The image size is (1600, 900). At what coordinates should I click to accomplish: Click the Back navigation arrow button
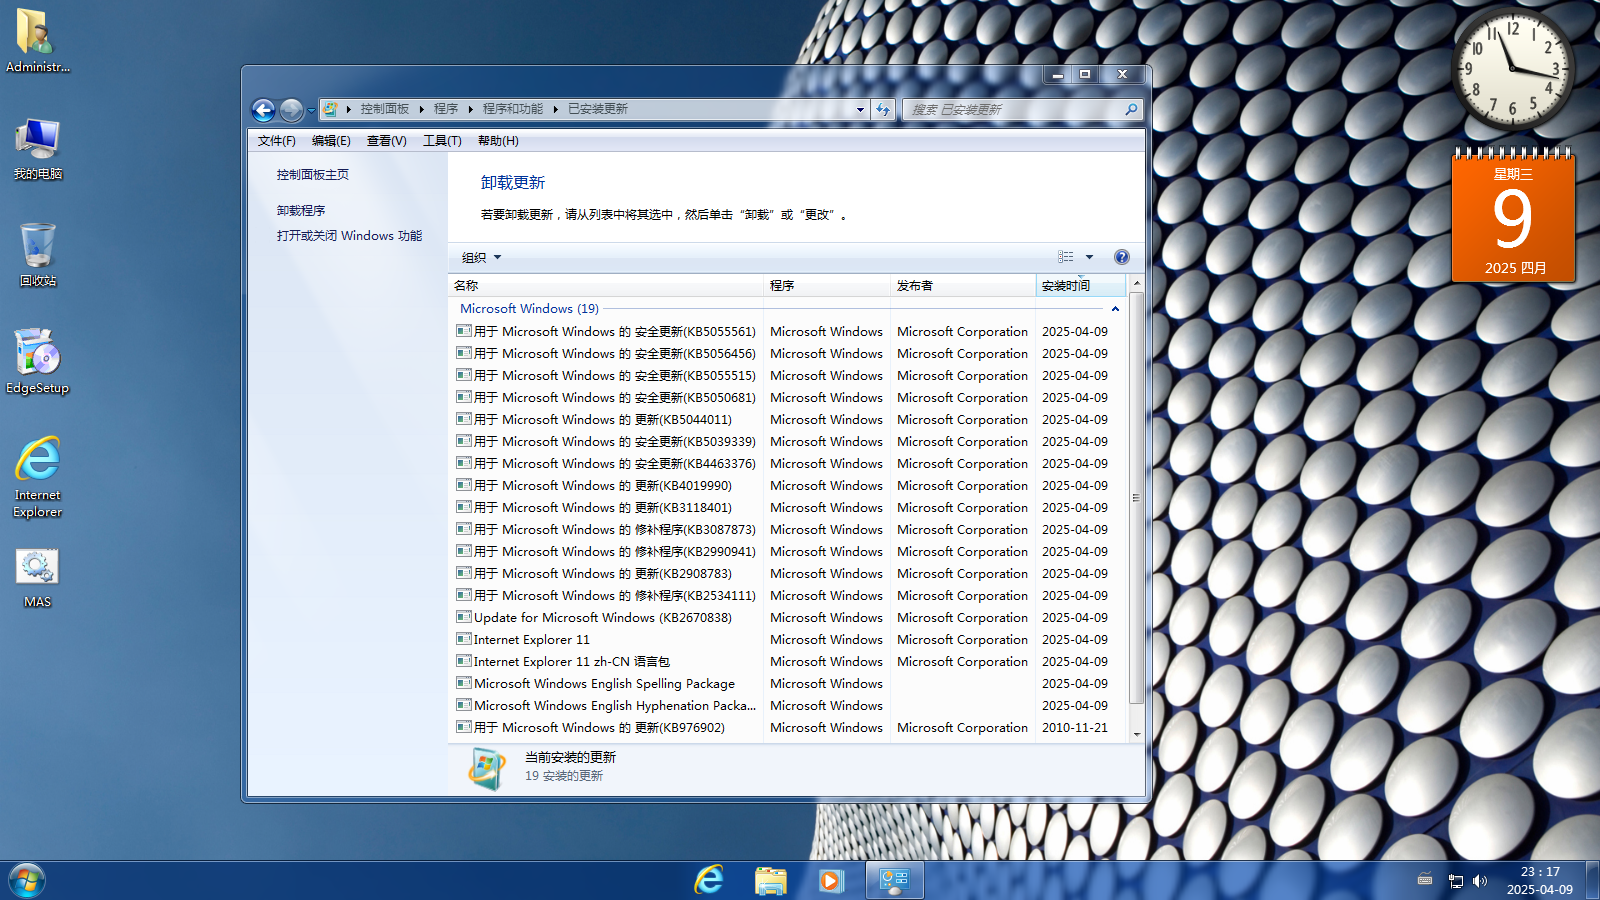coord(263,110)
